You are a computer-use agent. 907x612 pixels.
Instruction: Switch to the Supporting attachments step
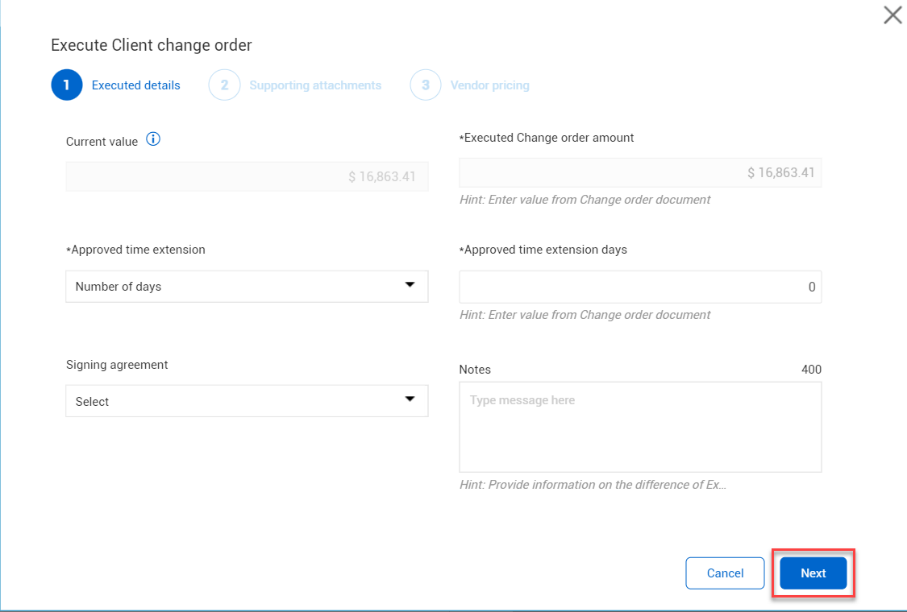[x=315, y=85]
